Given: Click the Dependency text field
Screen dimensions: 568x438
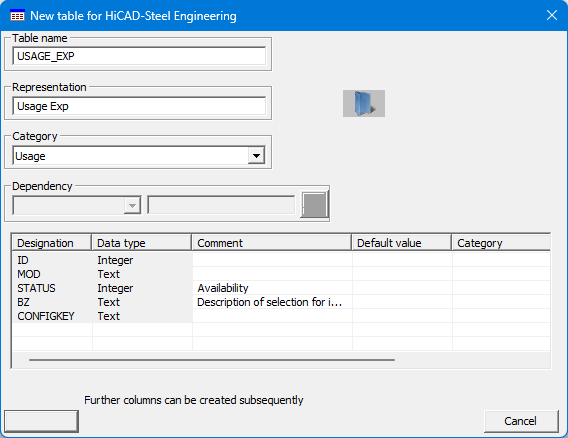Looking at the screenshot, I should (x=221, y=205).
